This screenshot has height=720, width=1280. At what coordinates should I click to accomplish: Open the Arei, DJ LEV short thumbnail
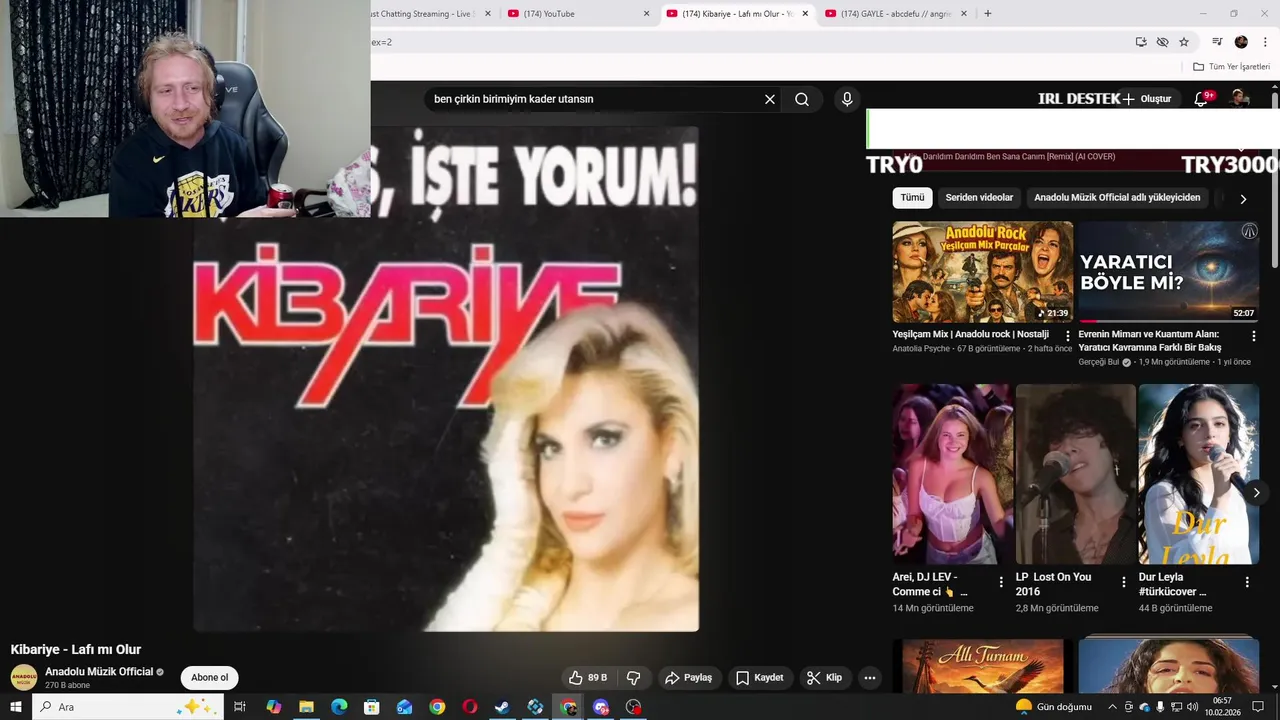click(x=953, y=474)
